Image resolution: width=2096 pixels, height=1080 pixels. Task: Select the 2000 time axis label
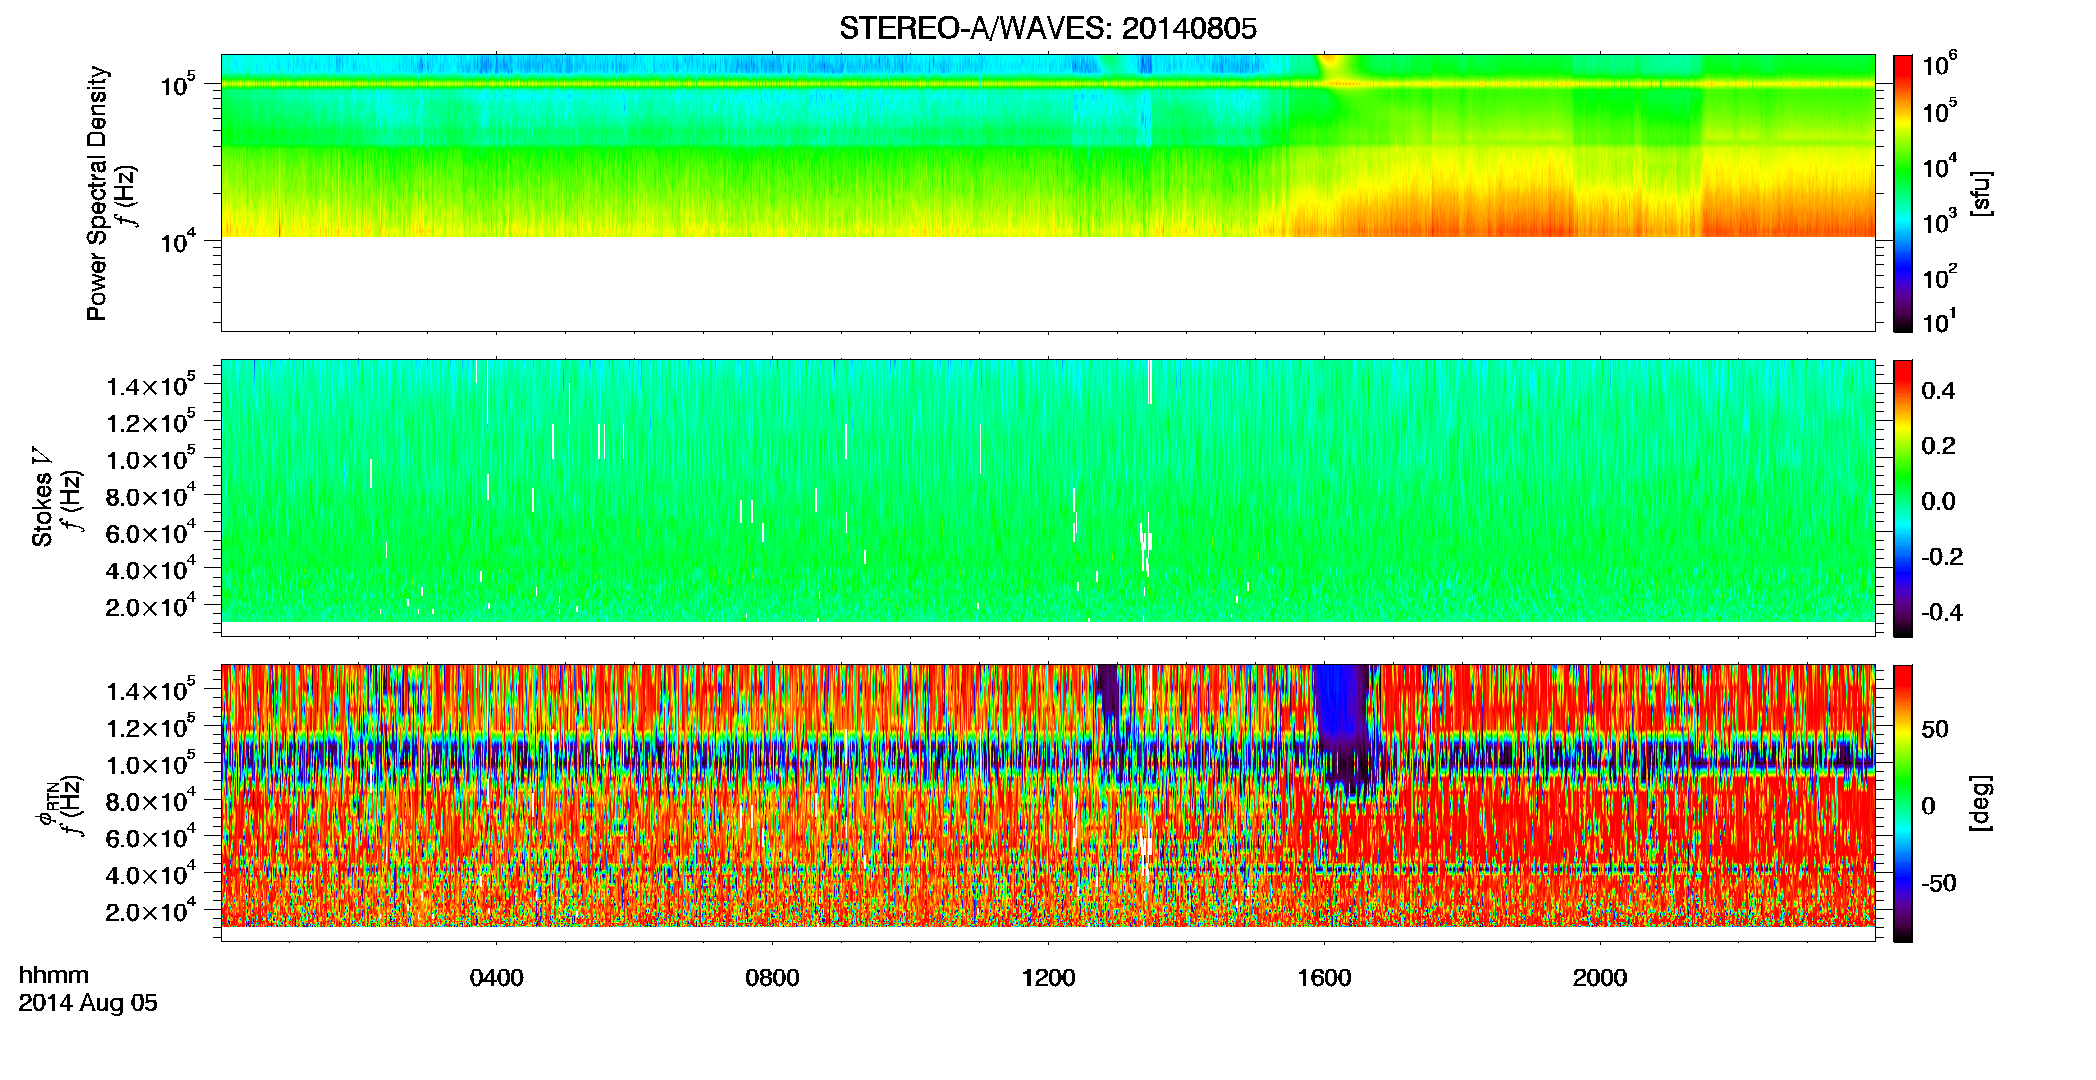(x=1600, y=978)
